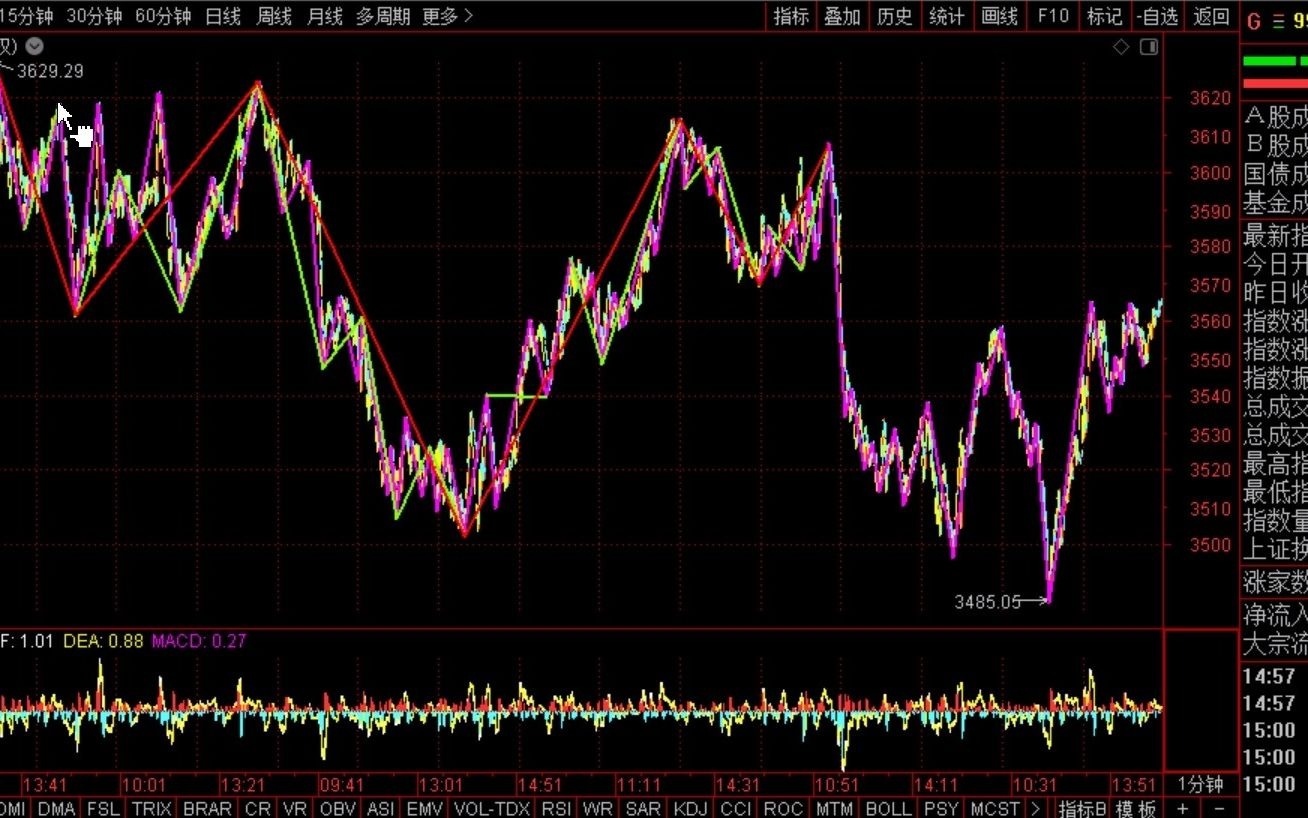Open the 指标B tab
Image resolution: width=1308 pixels, height=818 pixels.
coord(1083,808)
